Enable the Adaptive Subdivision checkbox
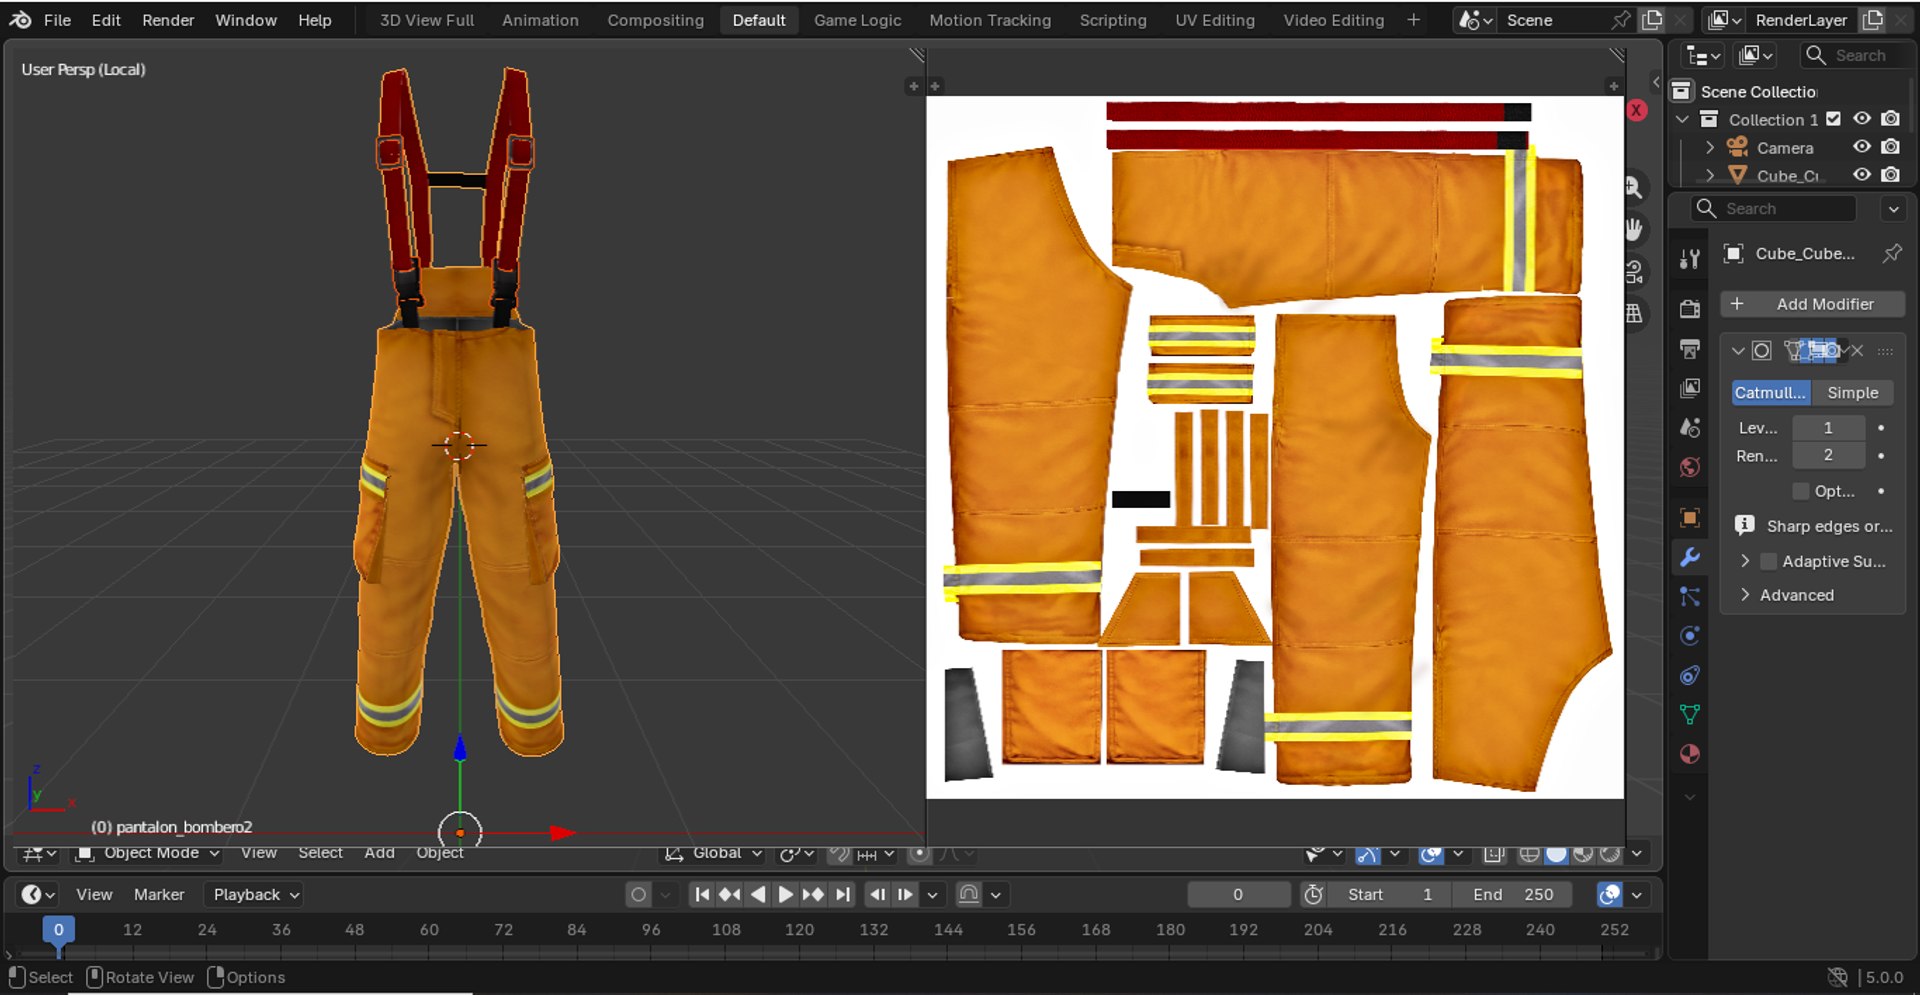Image resolution: width=1920 pixels, height=995 pixels. coord(1769,562)
